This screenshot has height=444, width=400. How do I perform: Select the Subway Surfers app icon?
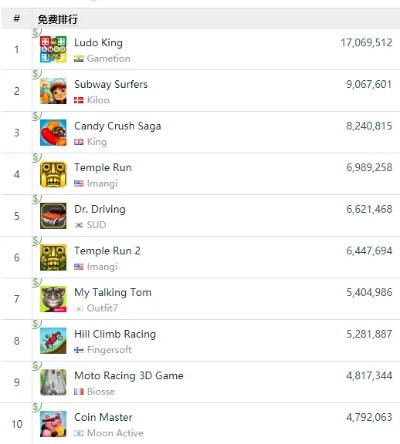coord(53,91)
